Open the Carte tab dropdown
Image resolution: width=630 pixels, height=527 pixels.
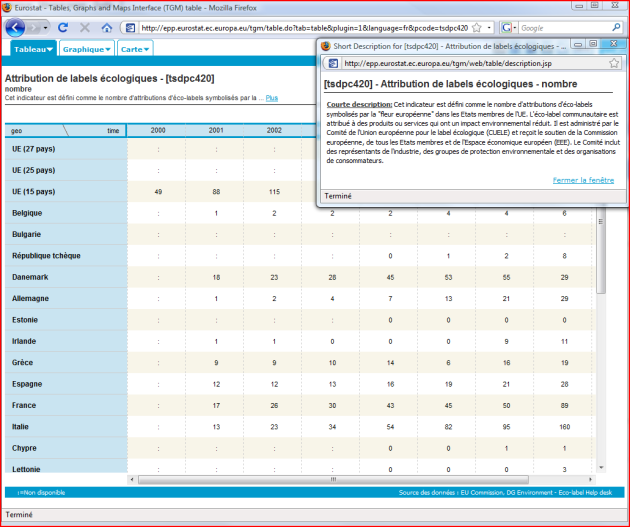point(135,49)
